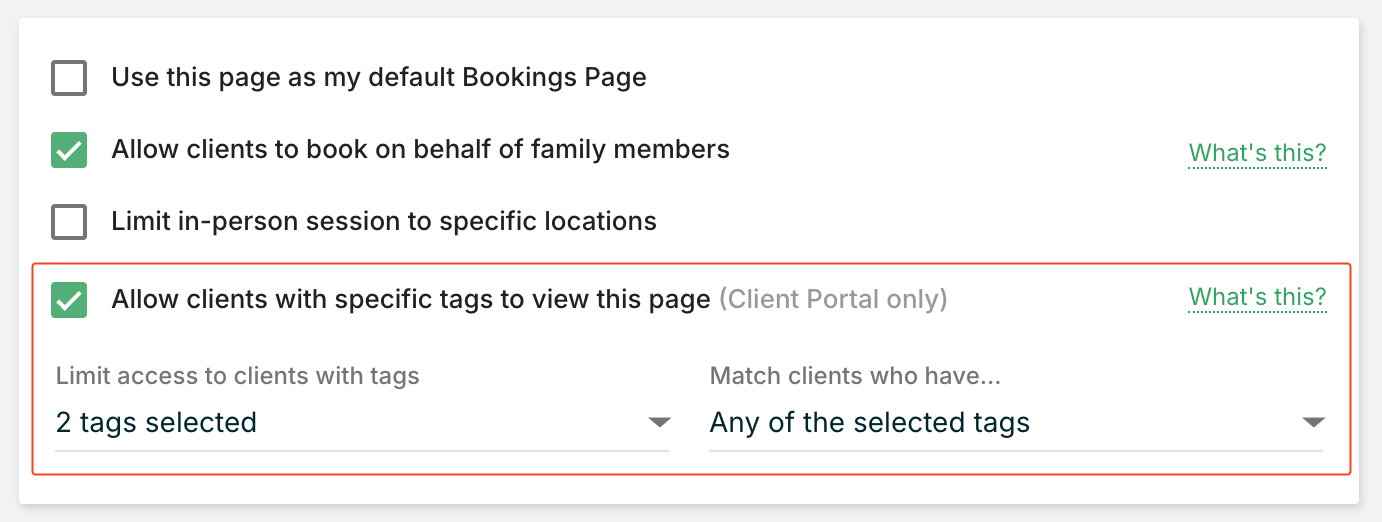Tick the limit in-person session checkbox
This screenshot has width=1382, height=522.
pyautogui.click(x=69, y=221)
